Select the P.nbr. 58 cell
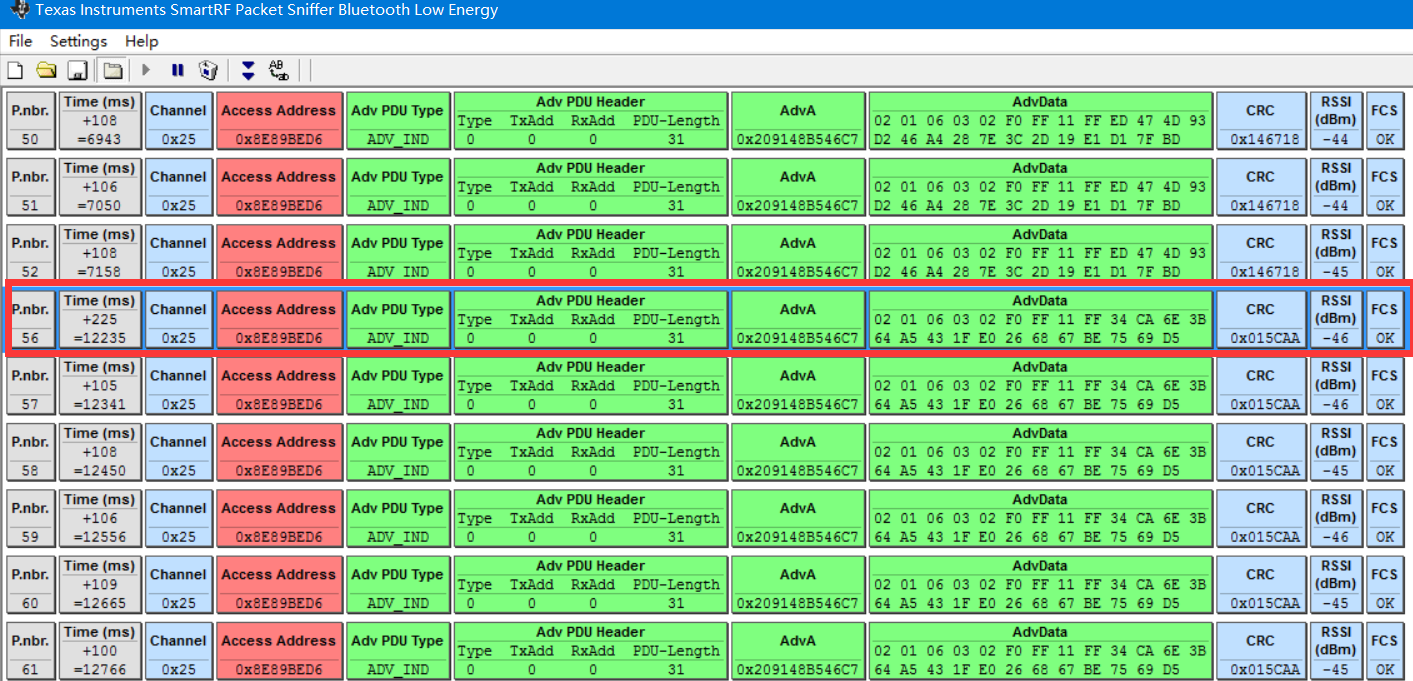Image resolution: width=1413 pixels, height=681 pixels. 30,452
